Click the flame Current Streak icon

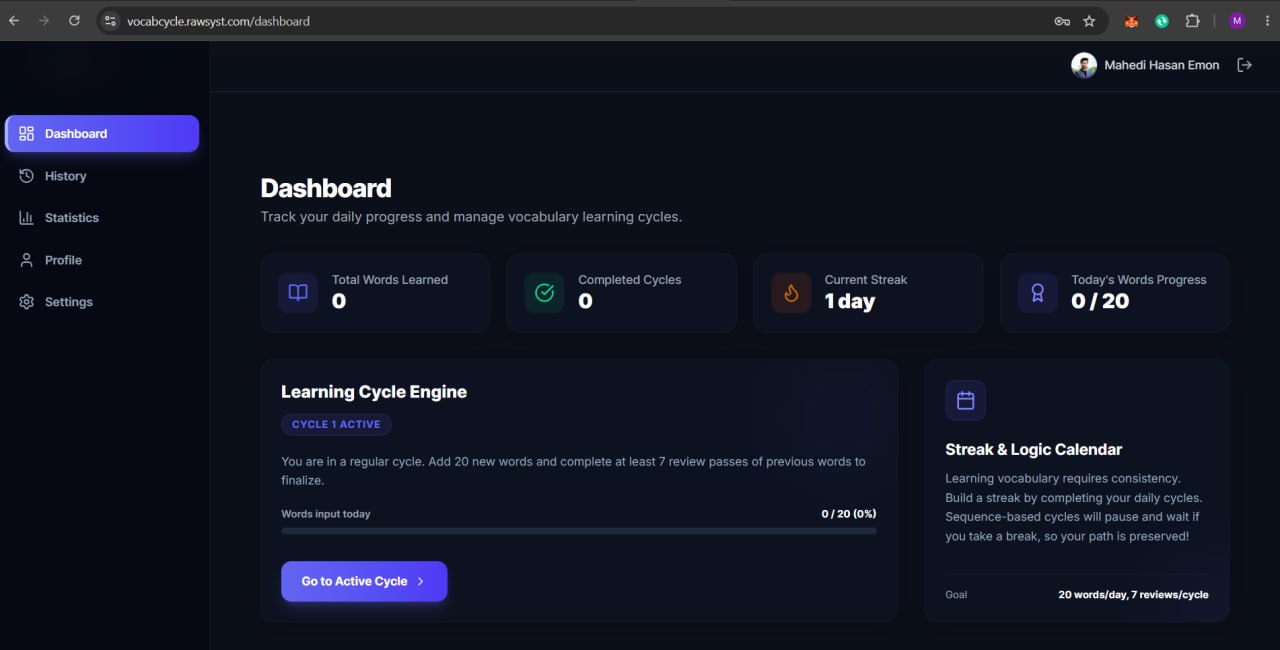pos(791,293)
